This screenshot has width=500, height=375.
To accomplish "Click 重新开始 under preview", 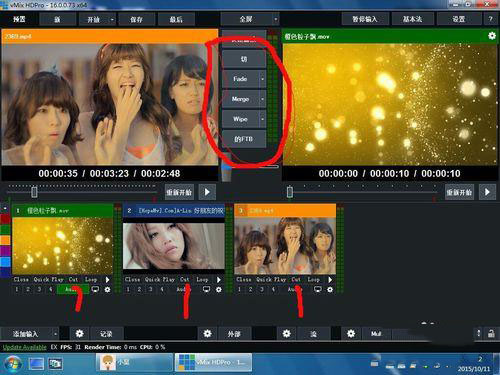I will point(179,192).
